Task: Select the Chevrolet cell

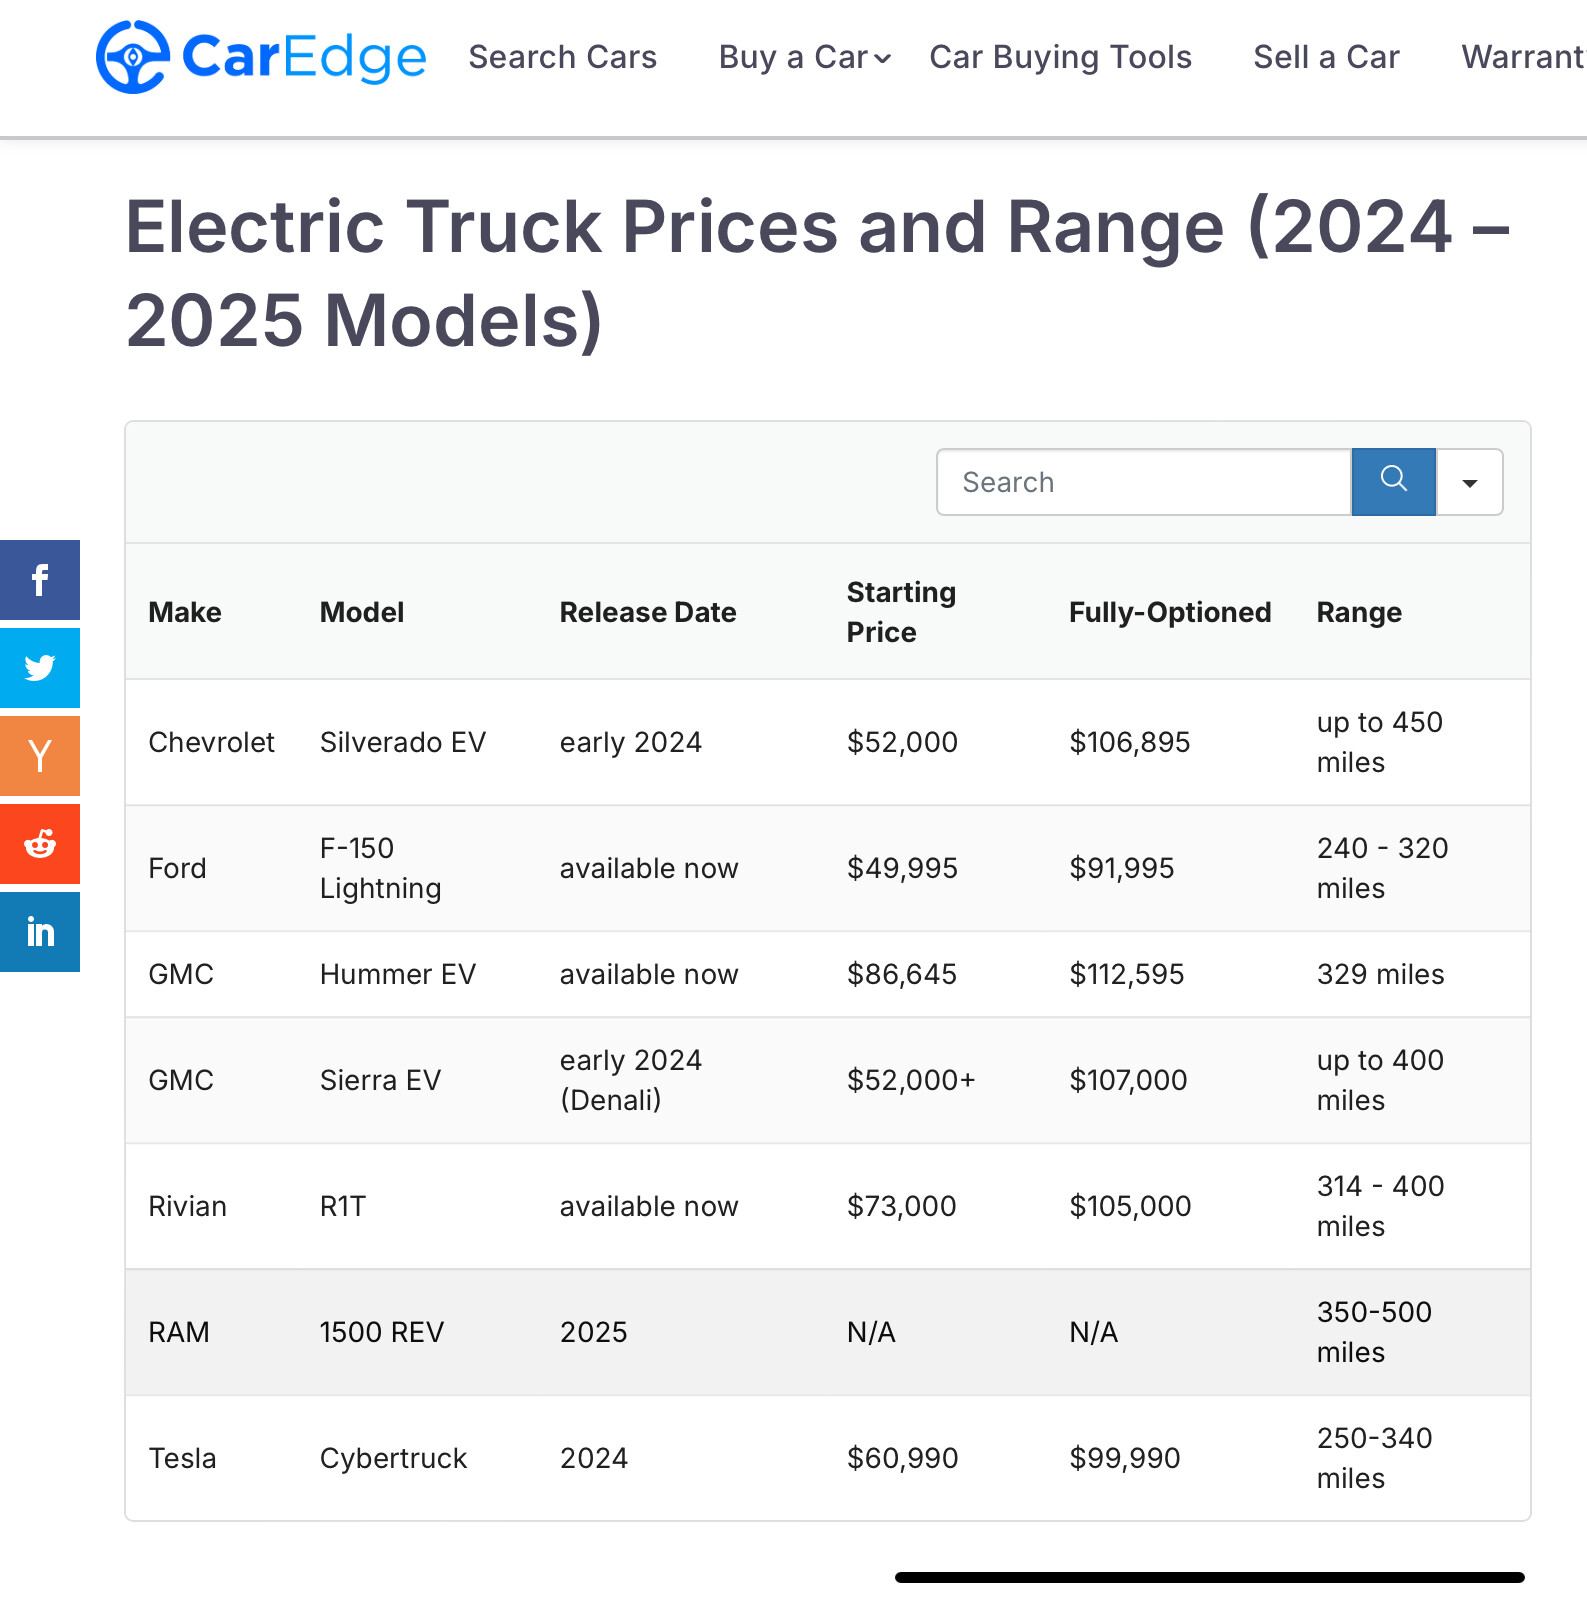Action: tap(211, 742)
